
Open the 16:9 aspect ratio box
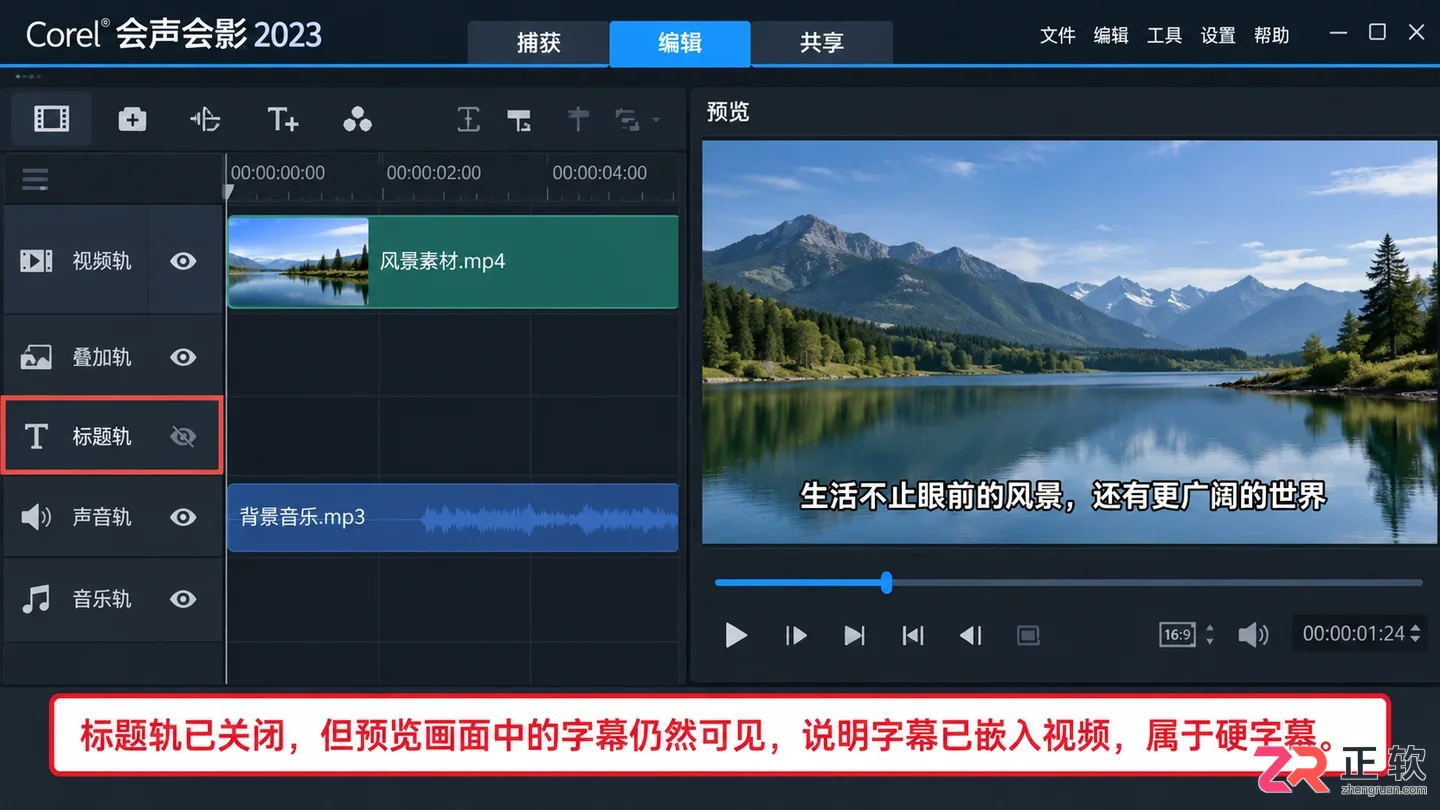pyautogui.click(x=1178, y=634)
